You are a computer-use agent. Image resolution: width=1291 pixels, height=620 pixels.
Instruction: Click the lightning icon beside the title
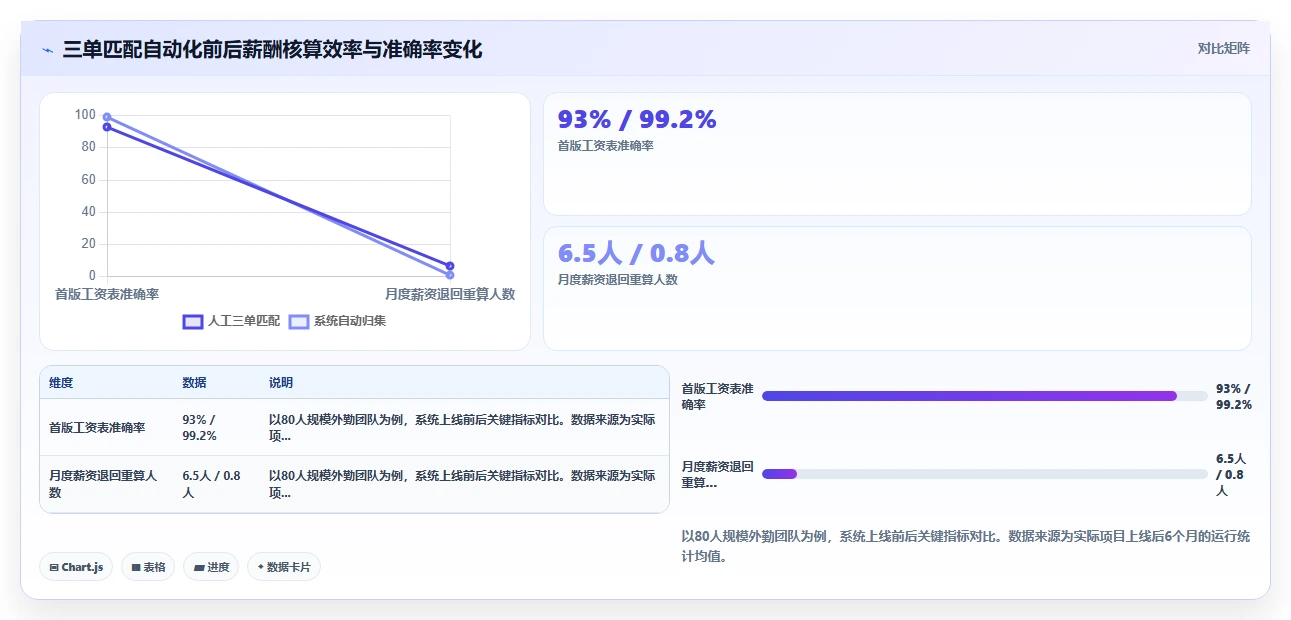pyautogui.click(x=47, y=49)
